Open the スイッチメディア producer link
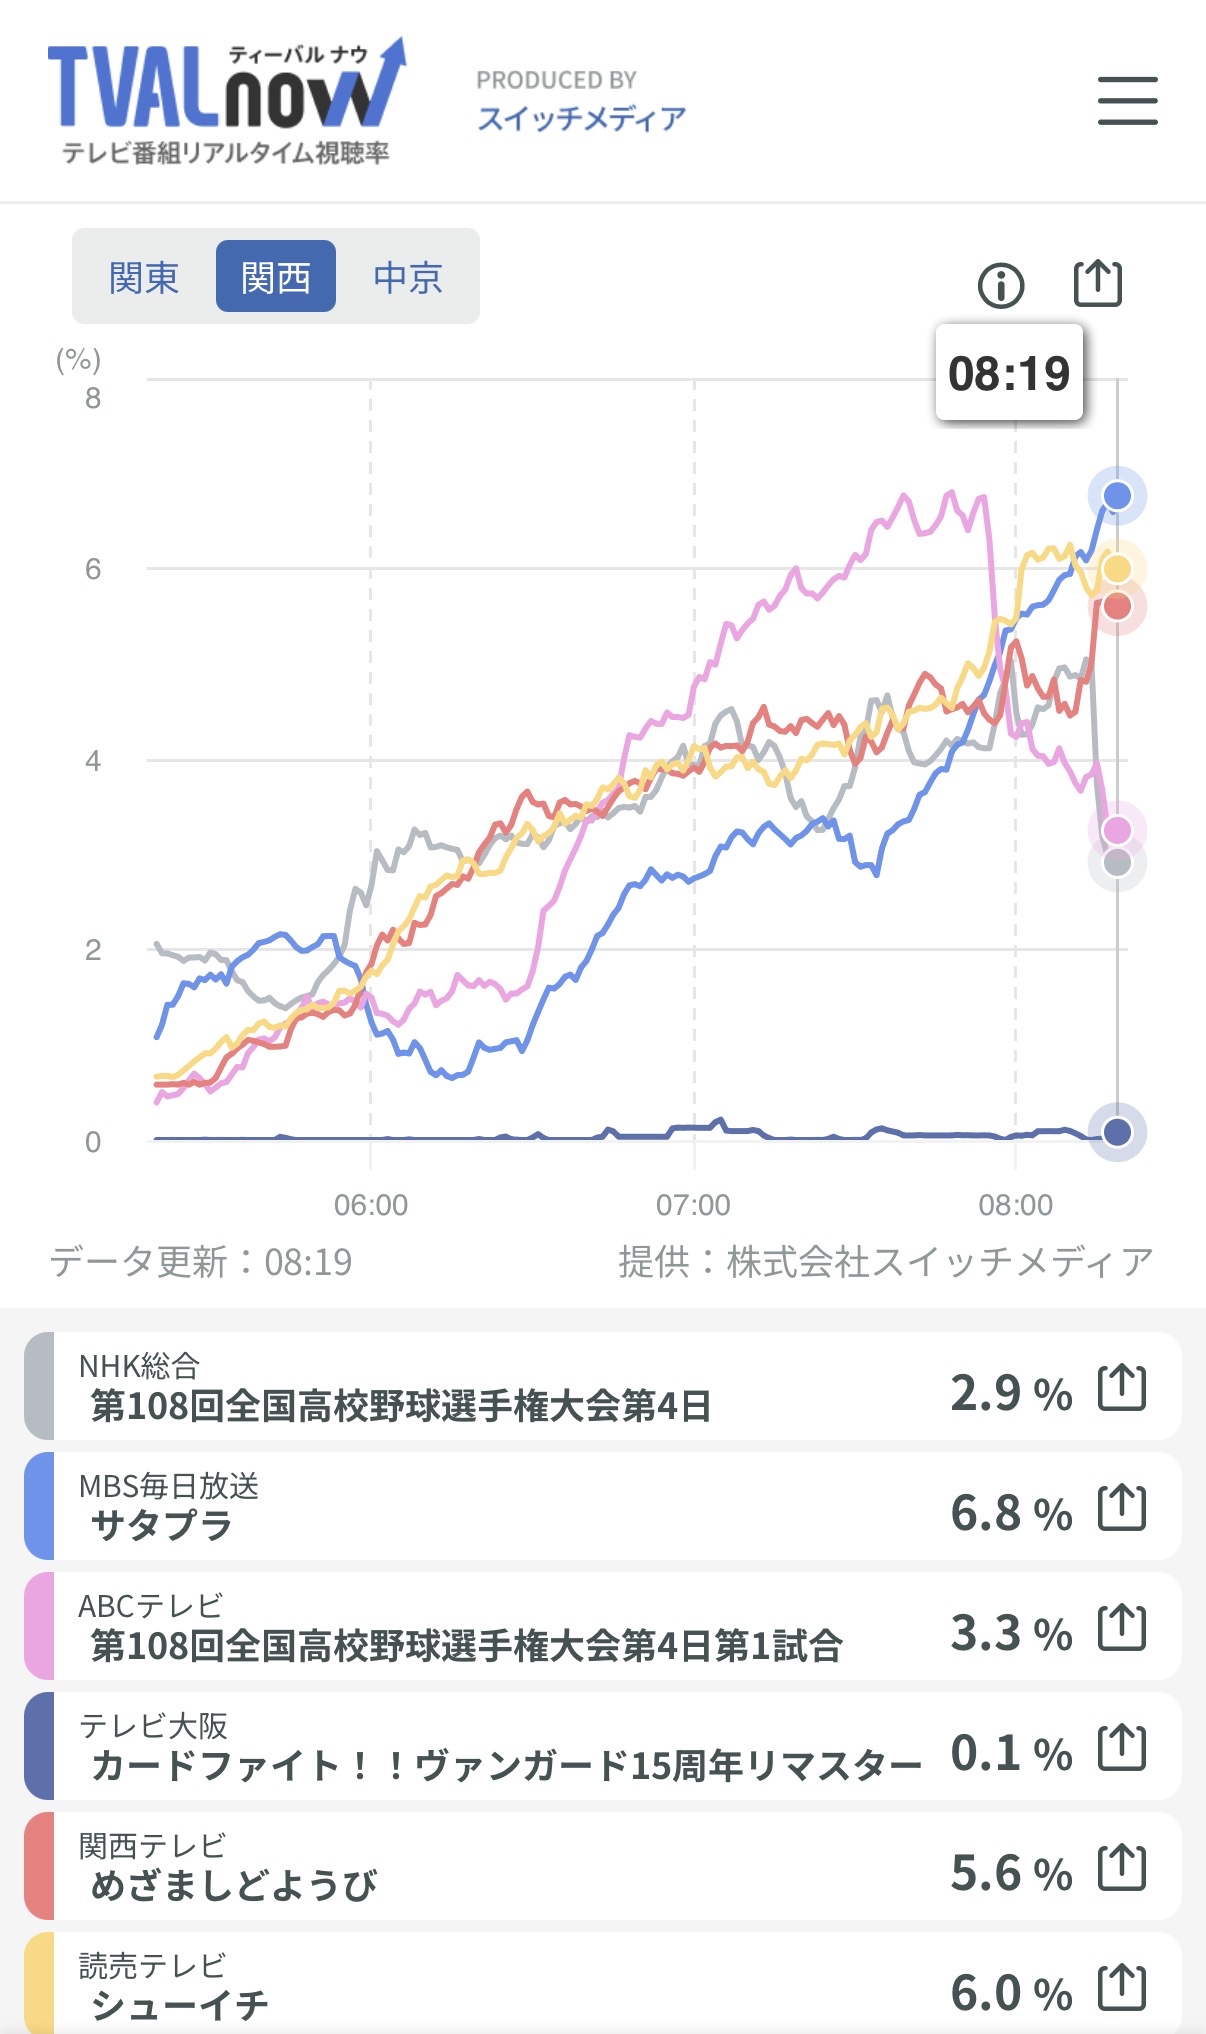This screenshot has width=1206, height=2034. pyautogui.click(x=581, y=119)
